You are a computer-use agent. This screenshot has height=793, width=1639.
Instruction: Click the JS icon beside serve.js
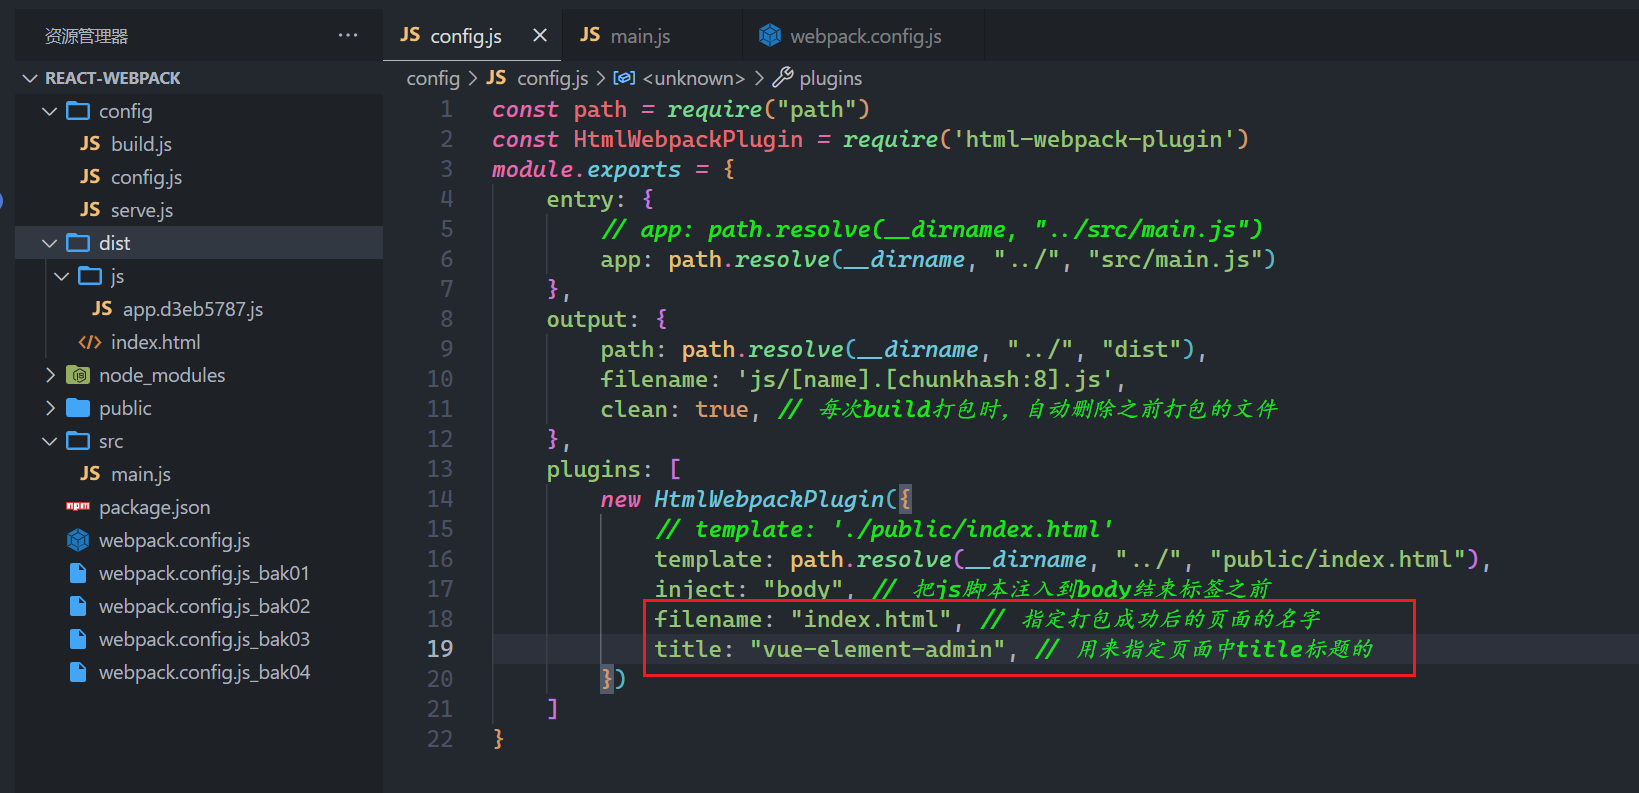(x=90, y=210)
